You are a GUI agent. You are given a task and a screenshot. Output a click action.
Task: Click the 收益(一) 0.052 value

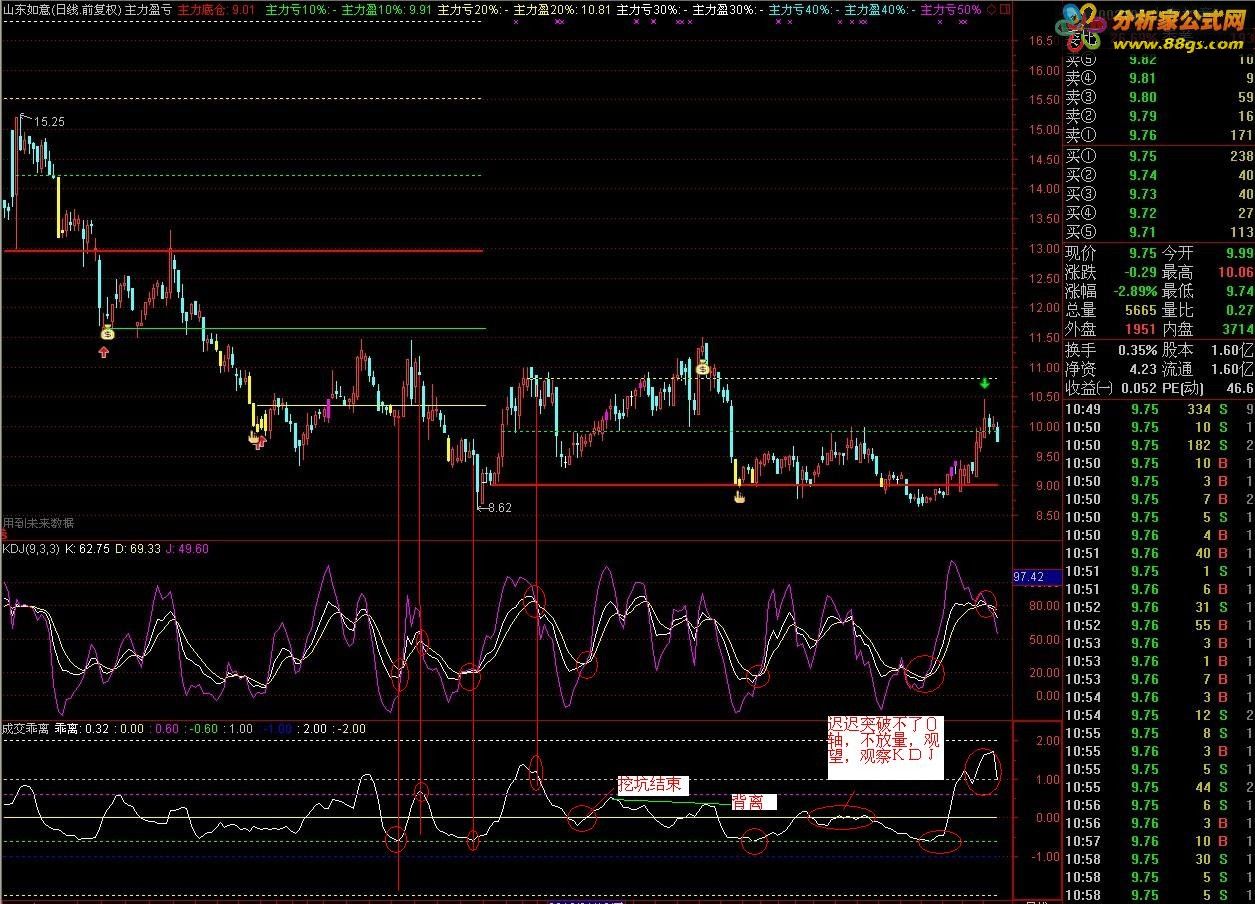1139,388
